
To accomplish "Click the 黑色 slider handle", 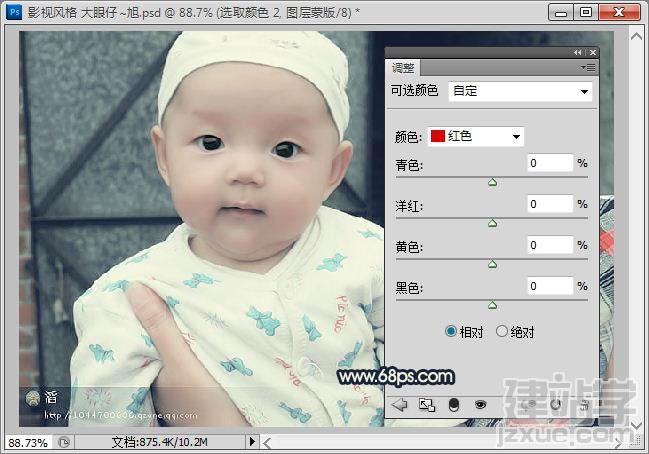I will tap(492, 305).
